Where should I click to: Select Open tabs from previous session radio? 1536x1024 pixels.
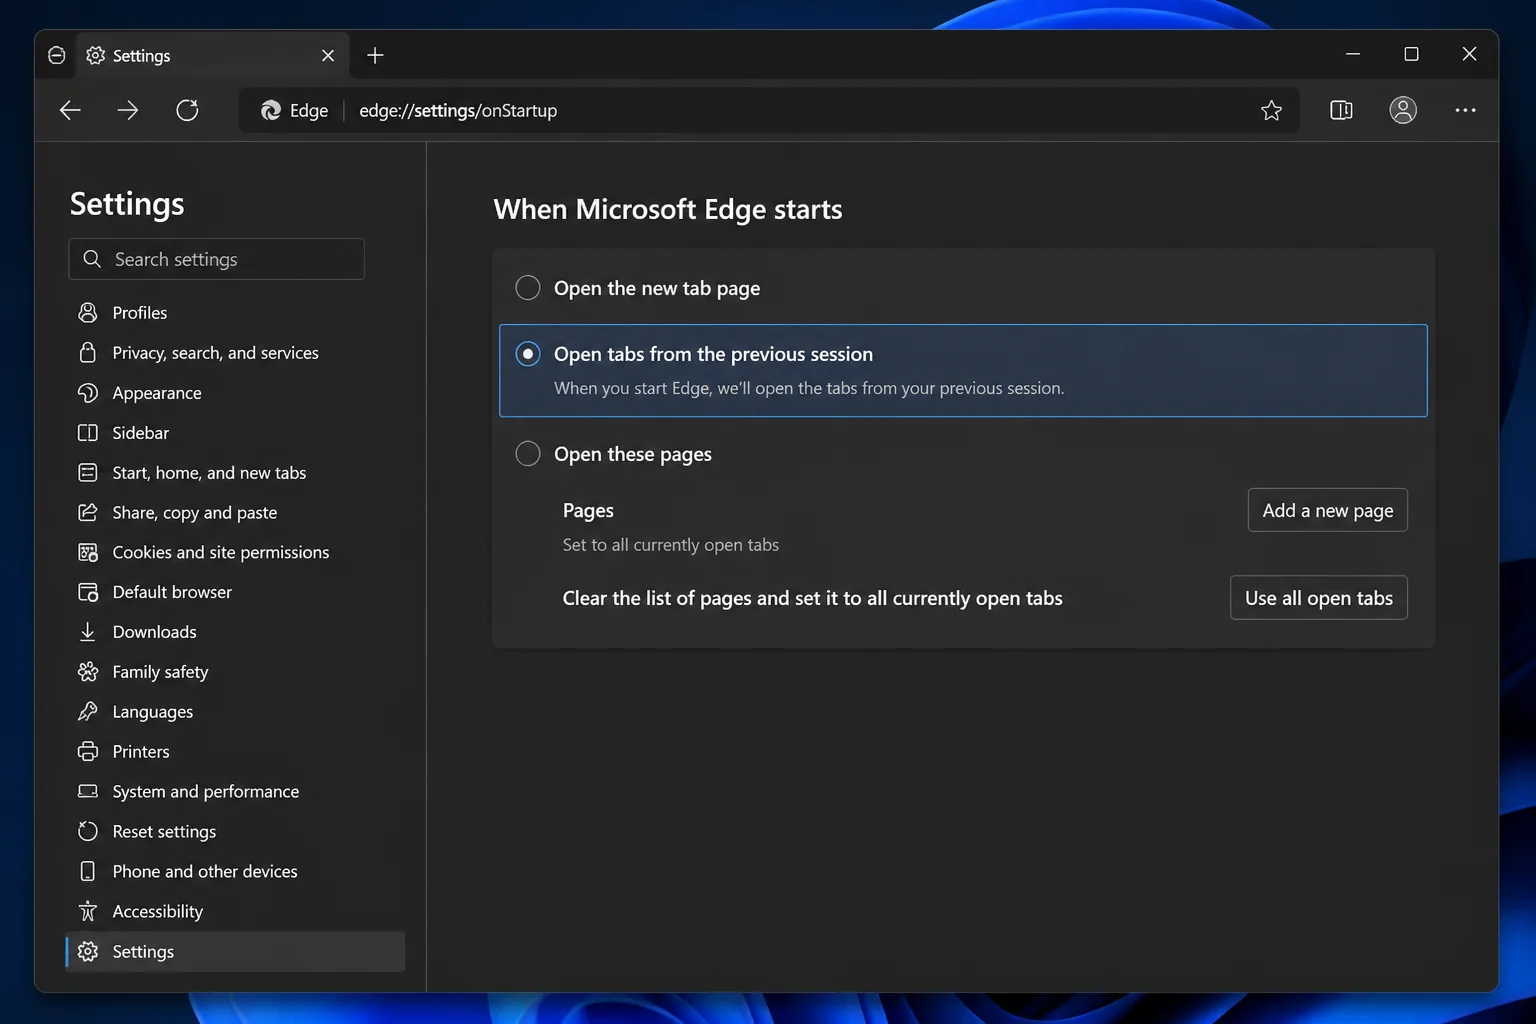528,354
